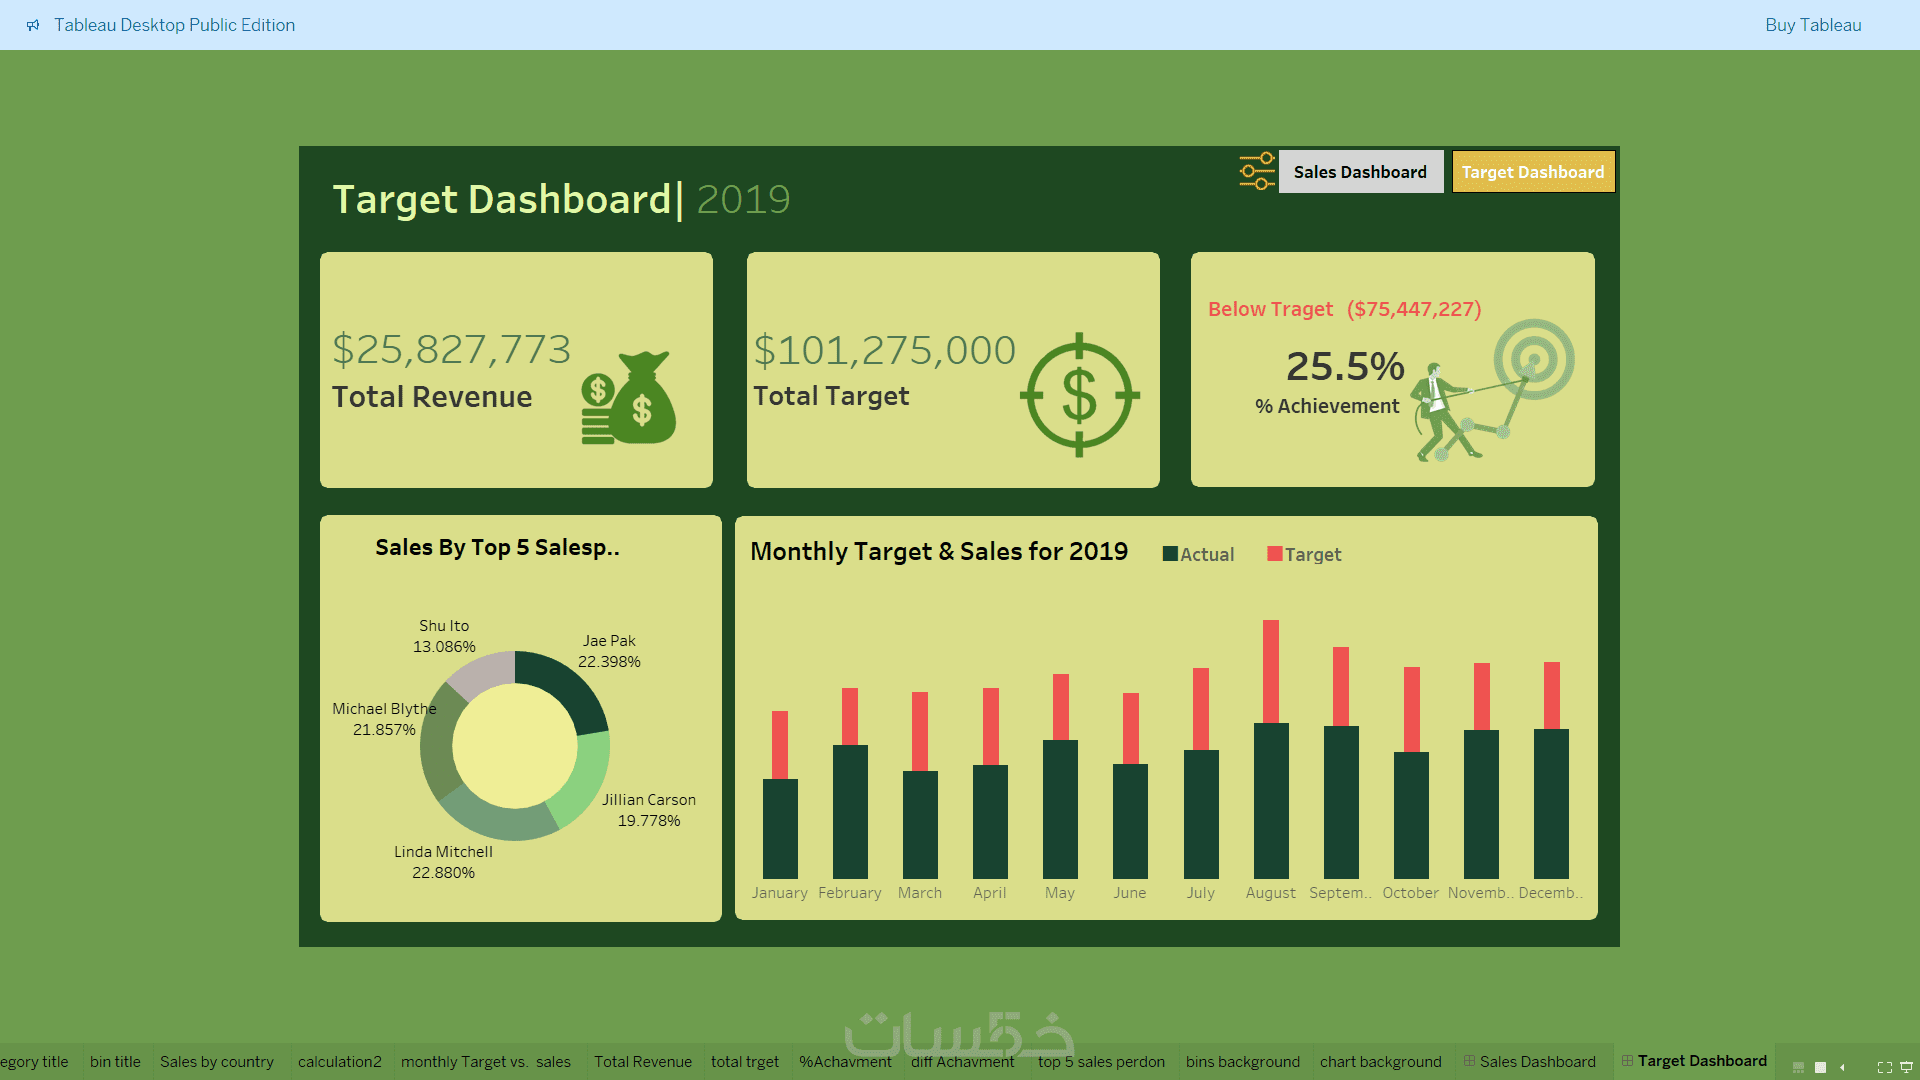Click the Target Dashboard navigation button
Image resolution: width=1920 pixels, height=1080 pixels.
[1533, 172]
